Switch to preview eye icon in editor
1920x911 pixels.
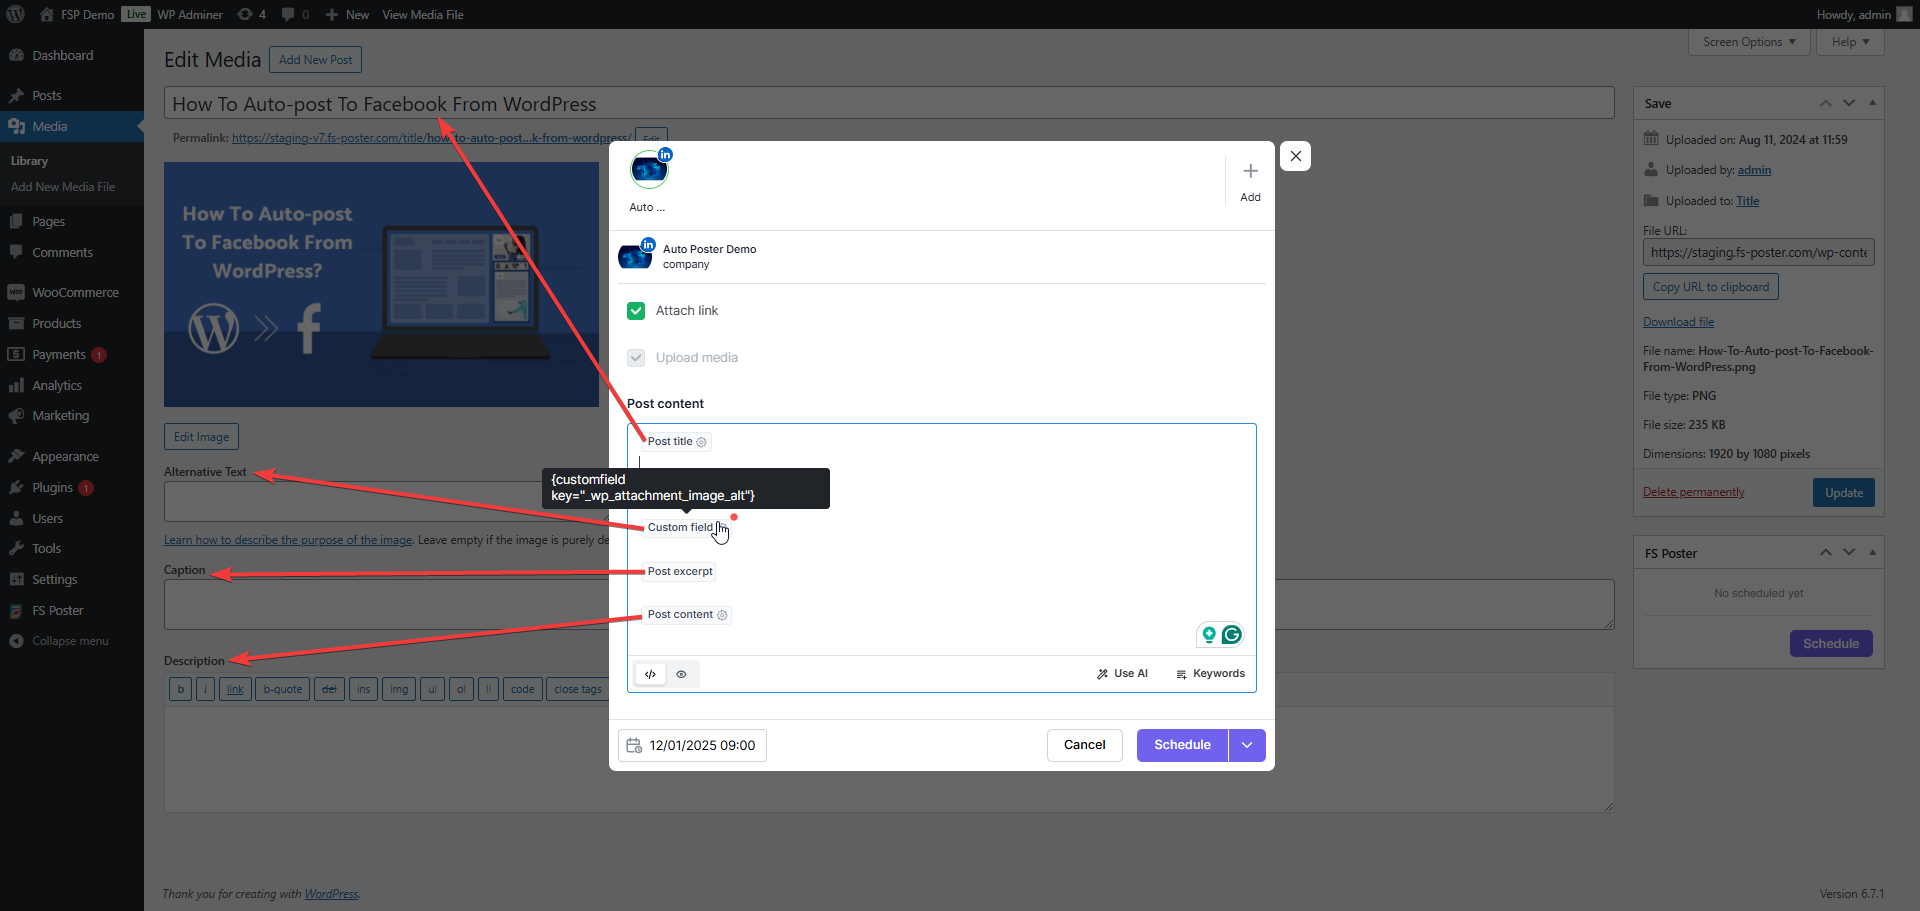pos(681,674)
